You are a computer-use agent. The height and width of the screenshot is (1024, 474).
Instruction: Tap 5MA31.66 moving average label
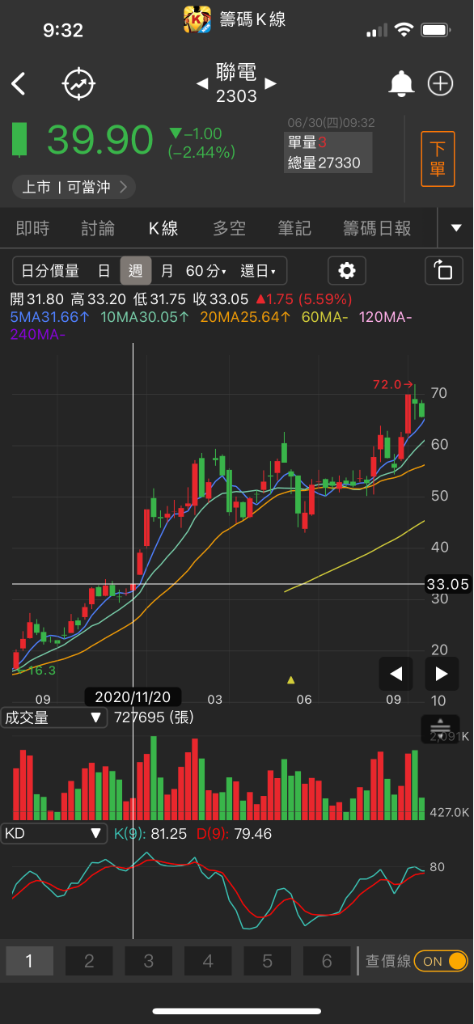[x=50, y=317]
